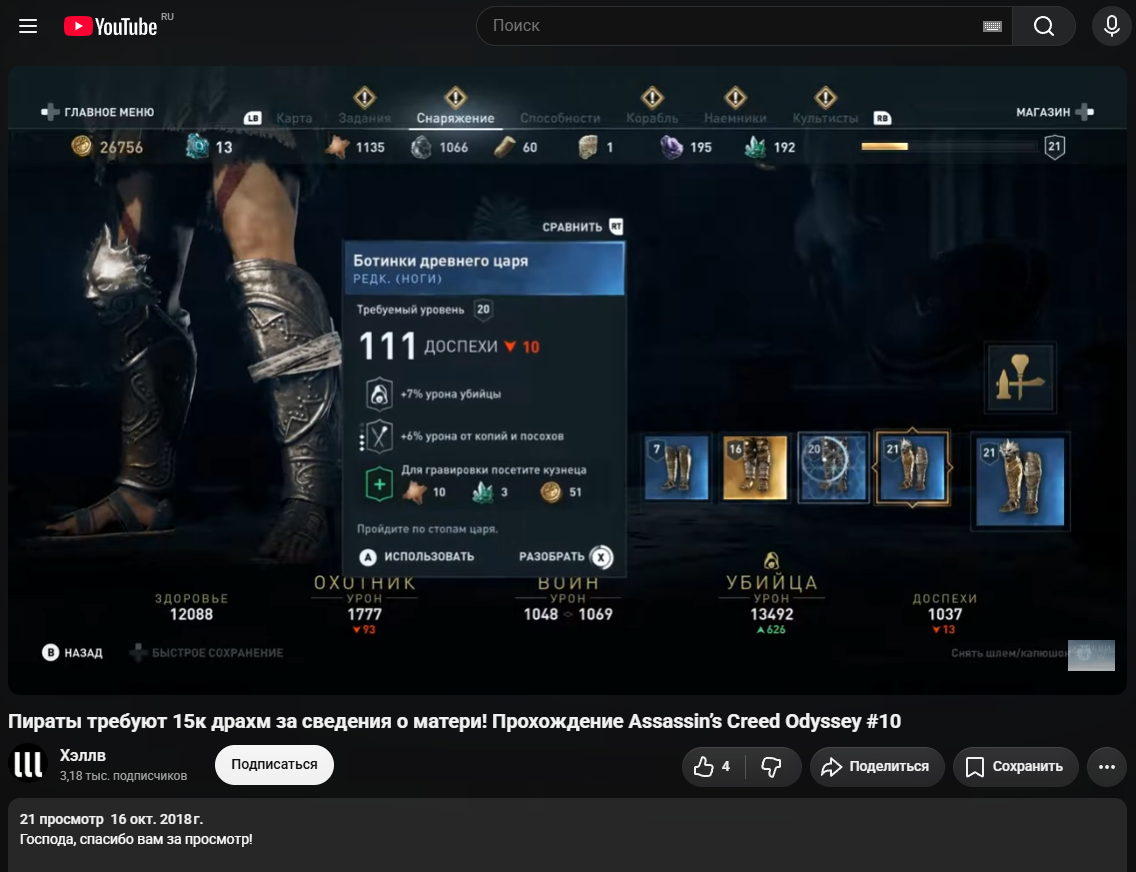Screen dimensions: 1136x872
Task: Open the Хэллв channel avatar
Action: (x=28, y=763)
